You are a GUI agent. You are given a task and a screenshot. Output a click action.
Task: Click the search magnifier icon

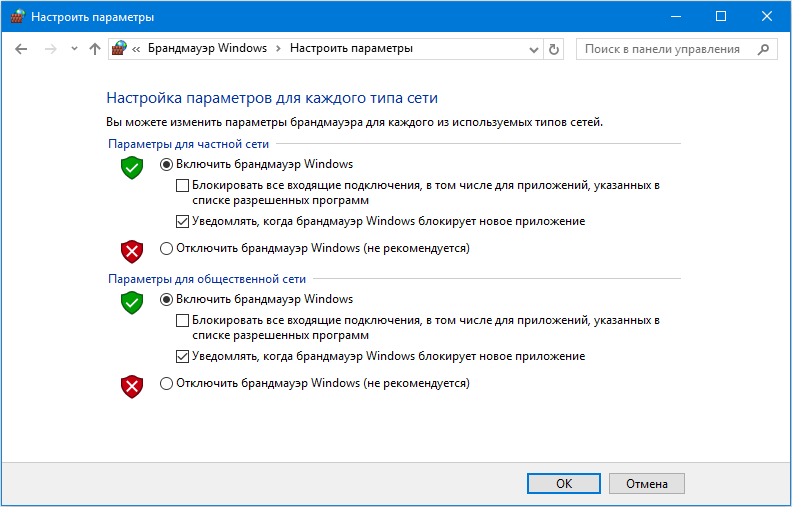point(762,48)
